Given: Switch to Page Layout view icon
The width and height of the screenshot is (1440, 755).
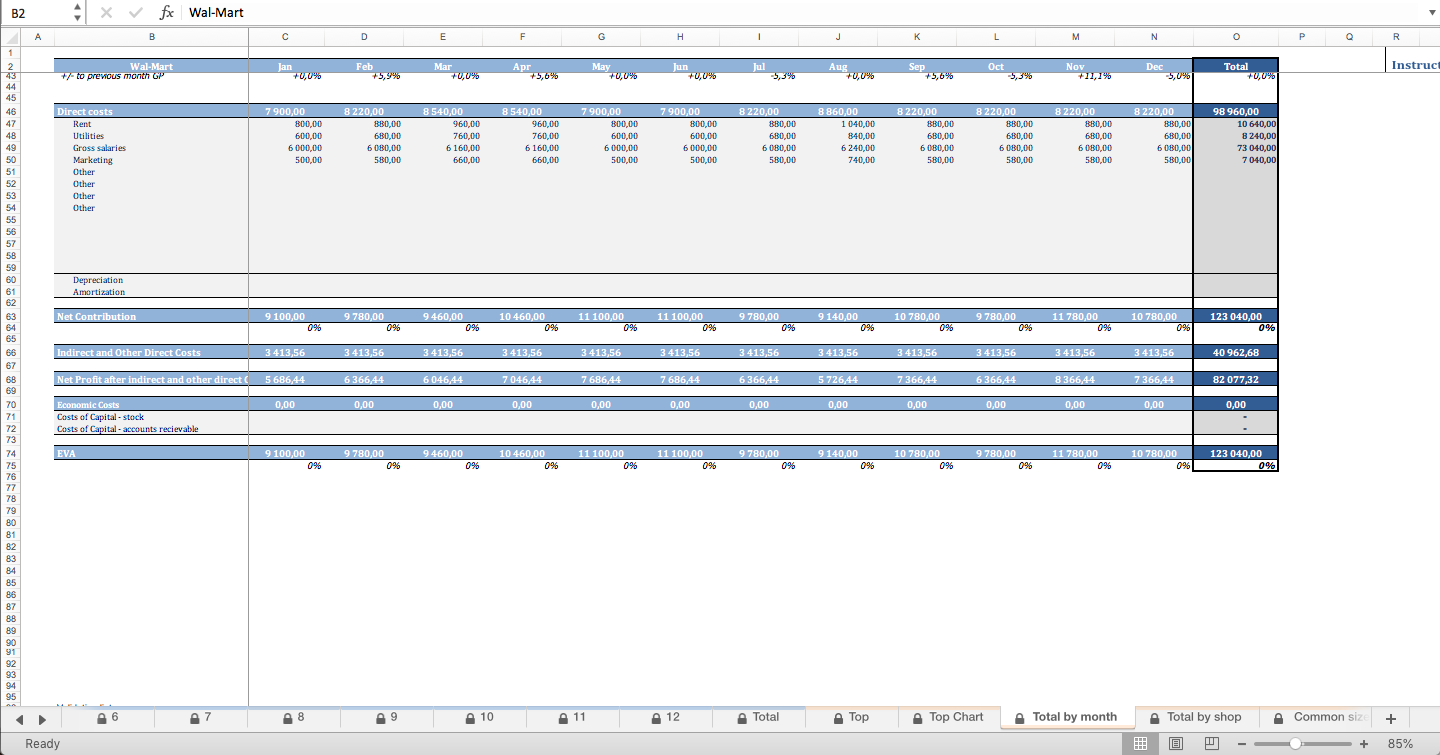Looking at the screenshot, I should click(x=1176, y=744).
